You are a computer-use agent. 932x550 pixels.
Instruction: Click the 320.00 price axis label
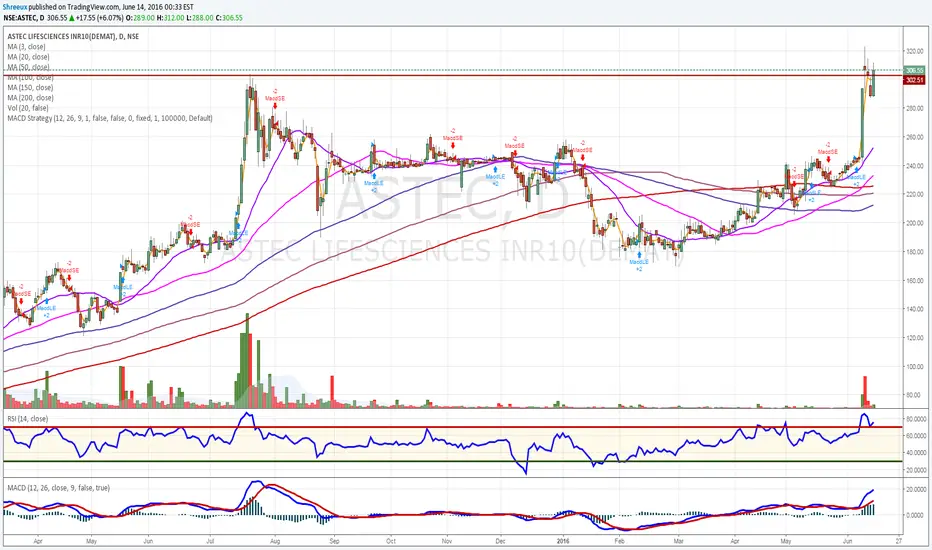[914, 51]
